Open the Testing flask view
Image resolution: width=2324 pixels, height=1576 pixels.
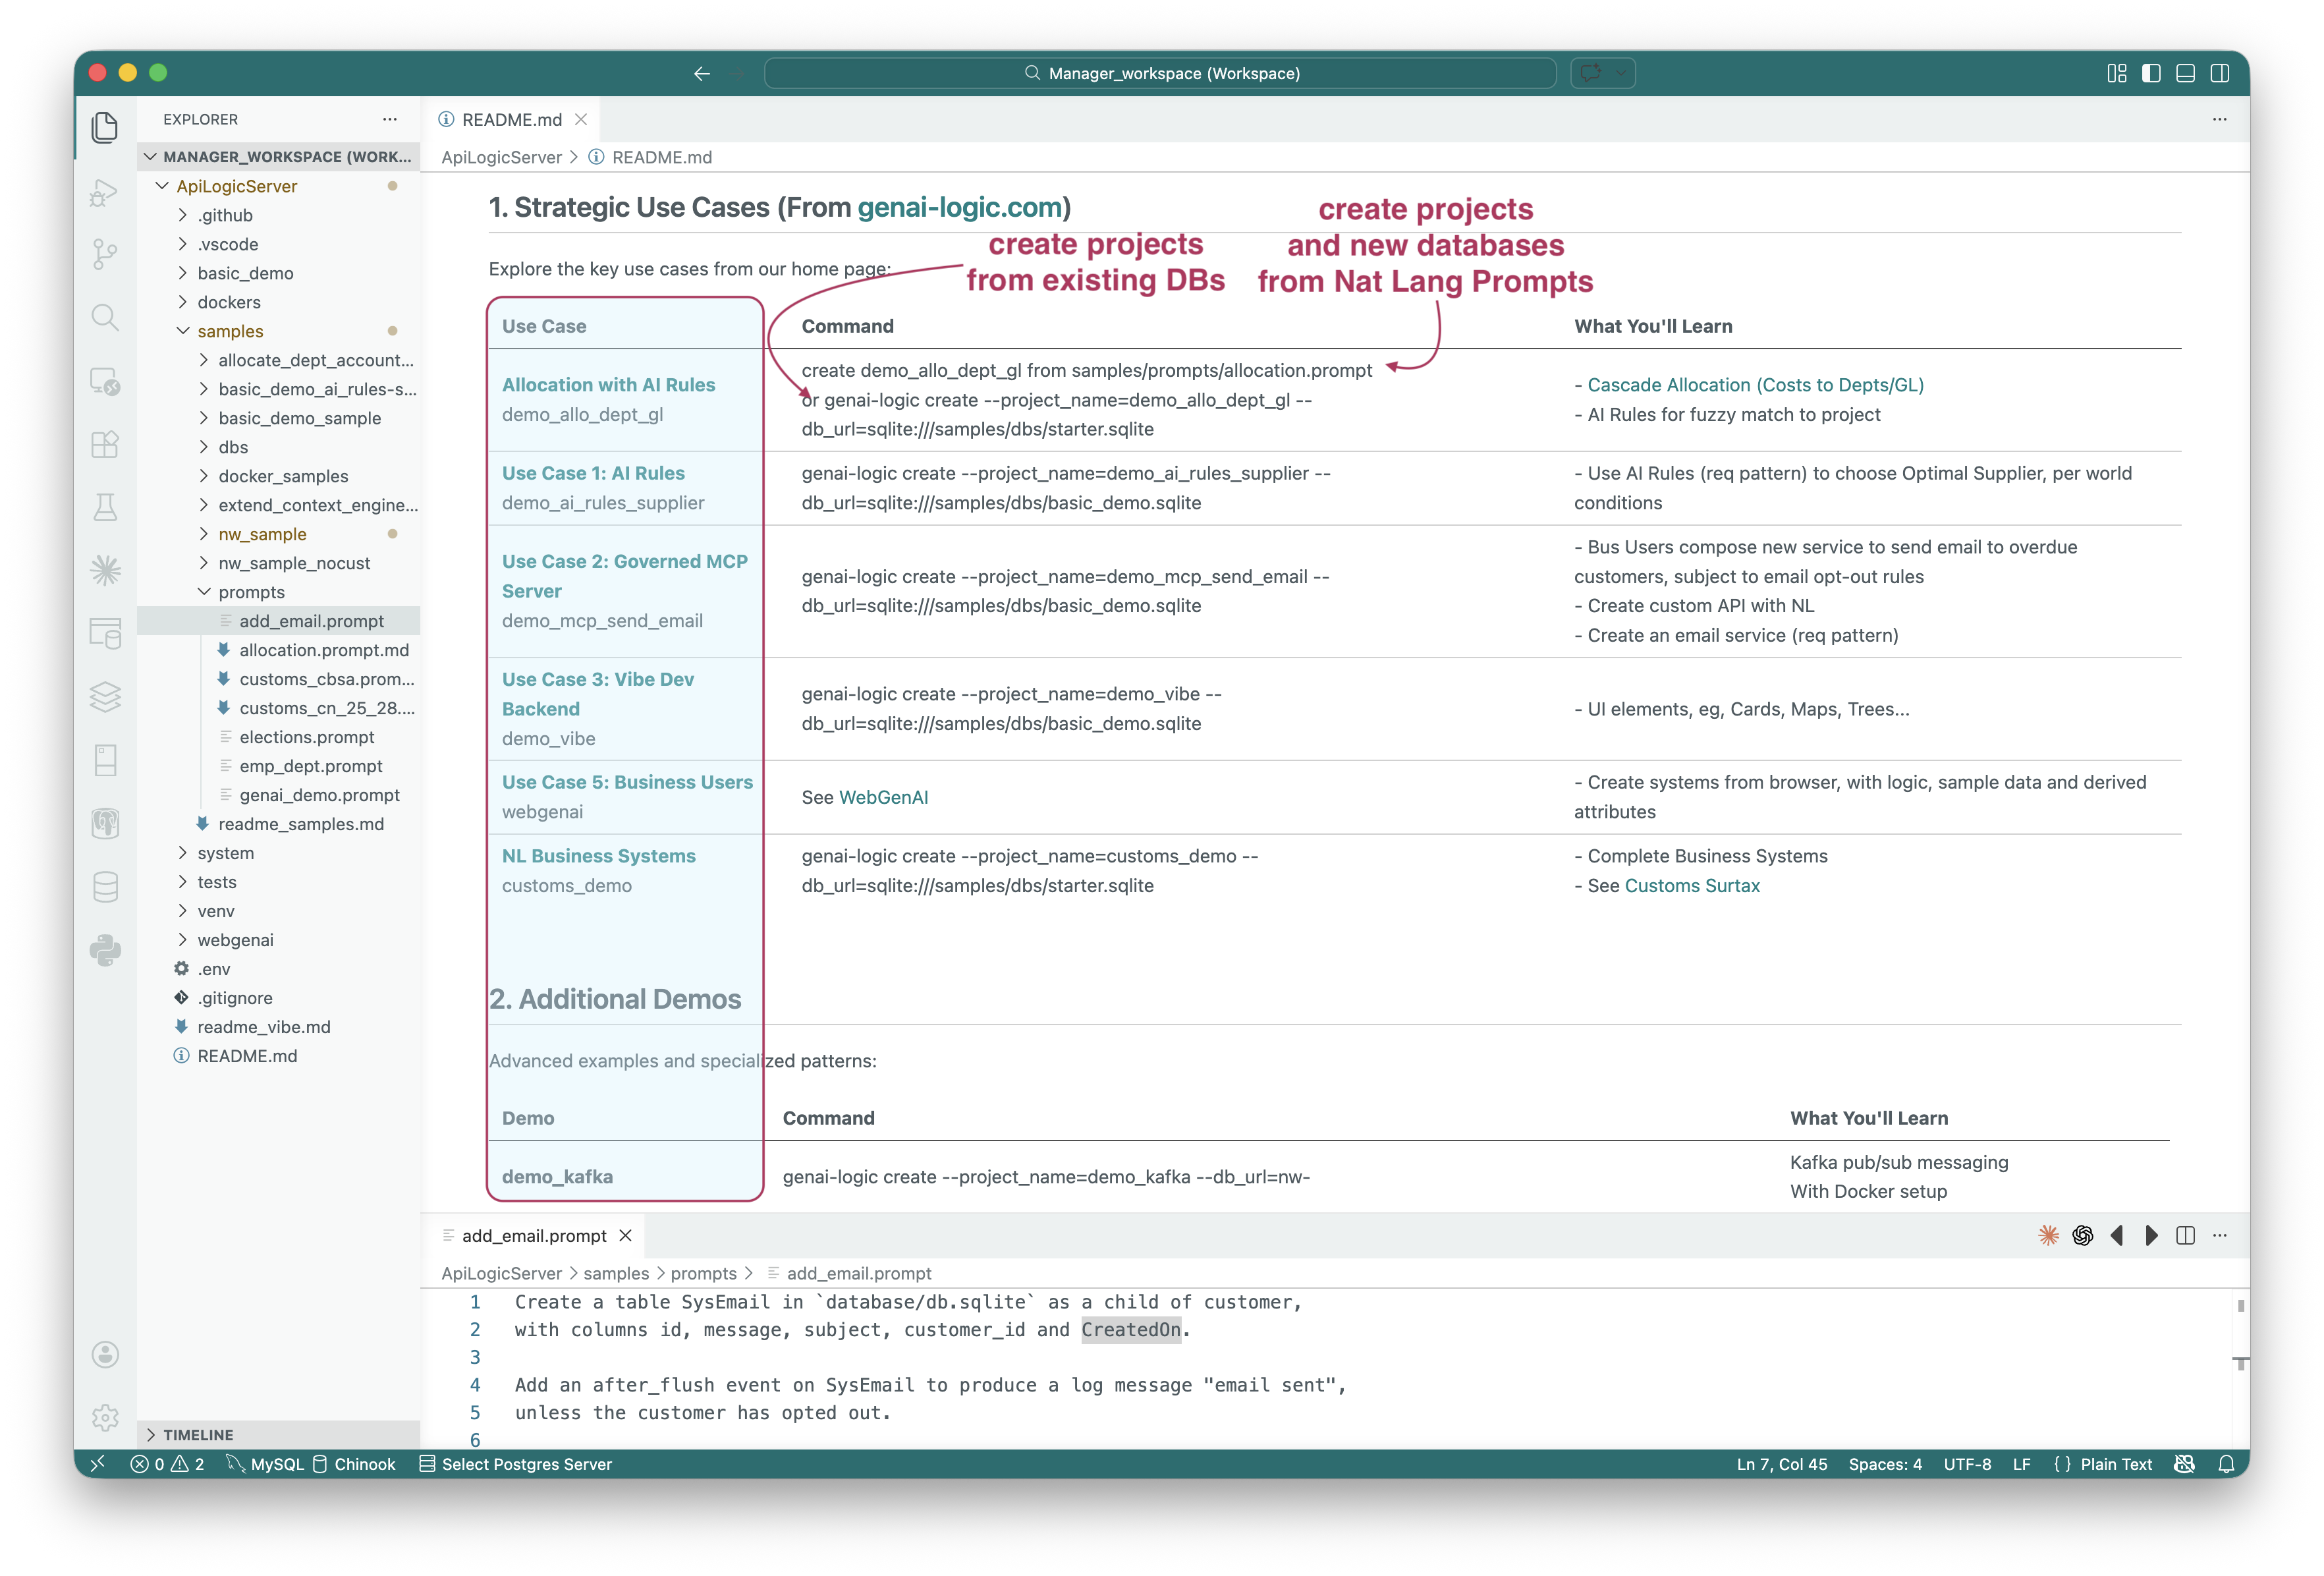104,507
